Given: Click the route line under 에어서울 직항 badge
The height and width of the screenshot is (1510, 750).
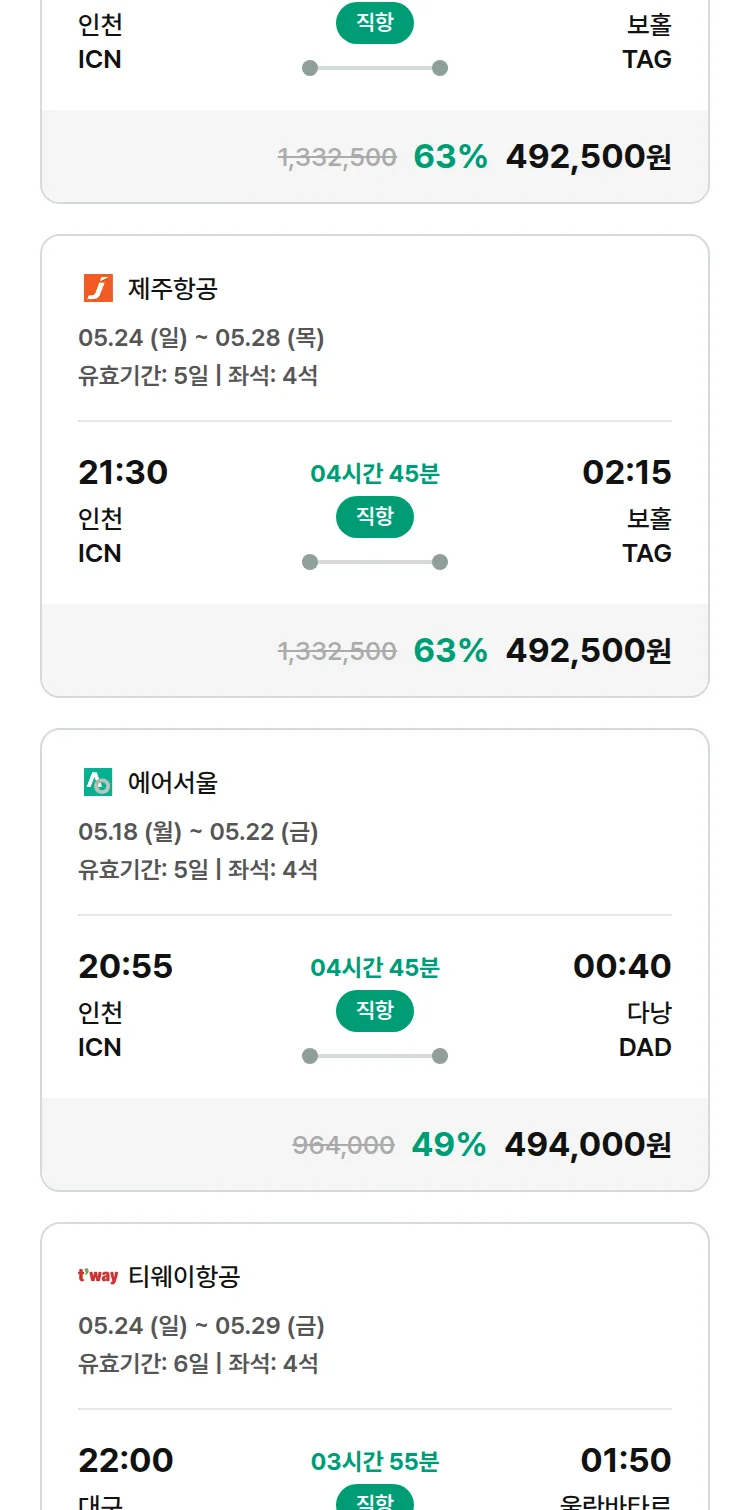Looking at the screenshot, I should pyautogui.click(x=375, y=1056).
